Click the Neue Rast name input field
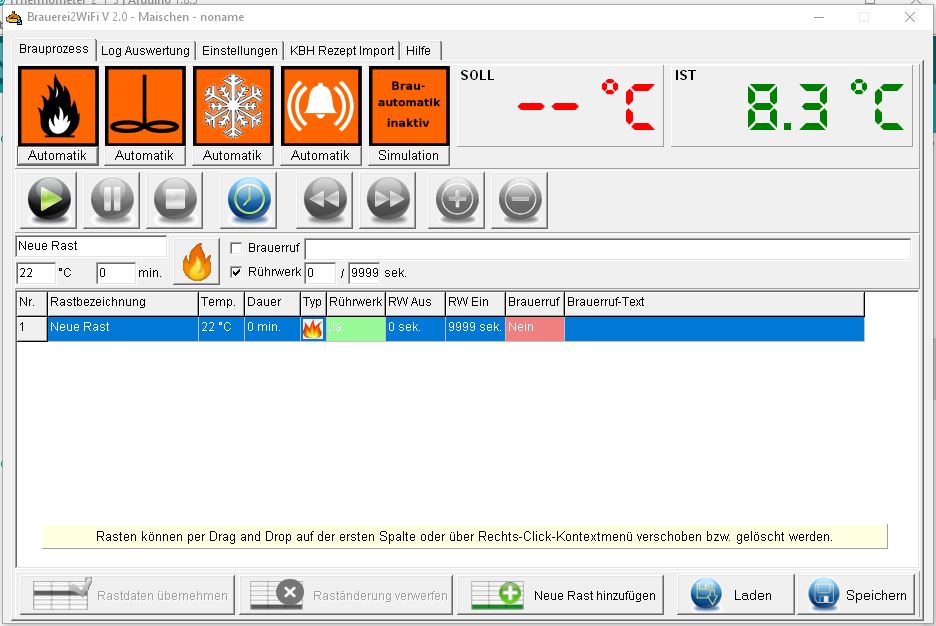This screenshot has height=626, width=936. 91,246
